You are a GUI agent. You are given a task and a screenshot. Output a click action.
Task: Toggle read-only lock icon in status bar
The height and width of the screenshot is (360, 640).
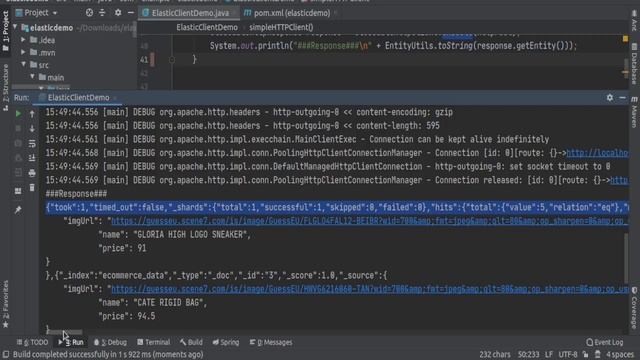click(x=586, y=355)
